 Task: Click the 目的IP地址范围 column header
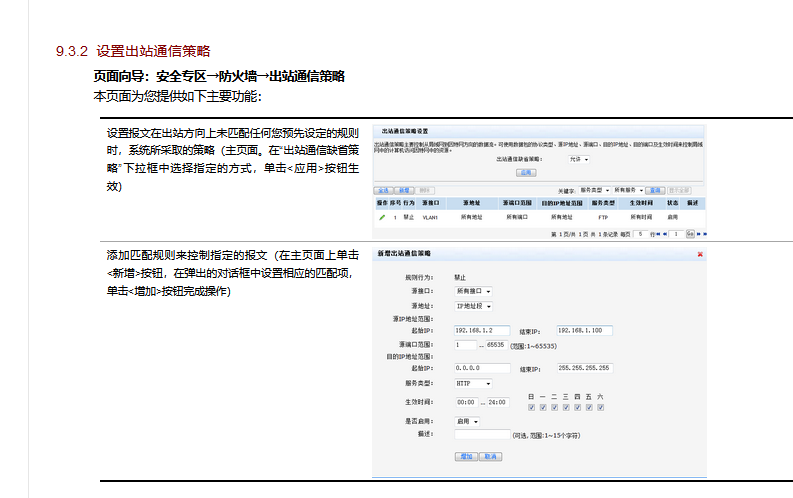(x=562, y=203)
